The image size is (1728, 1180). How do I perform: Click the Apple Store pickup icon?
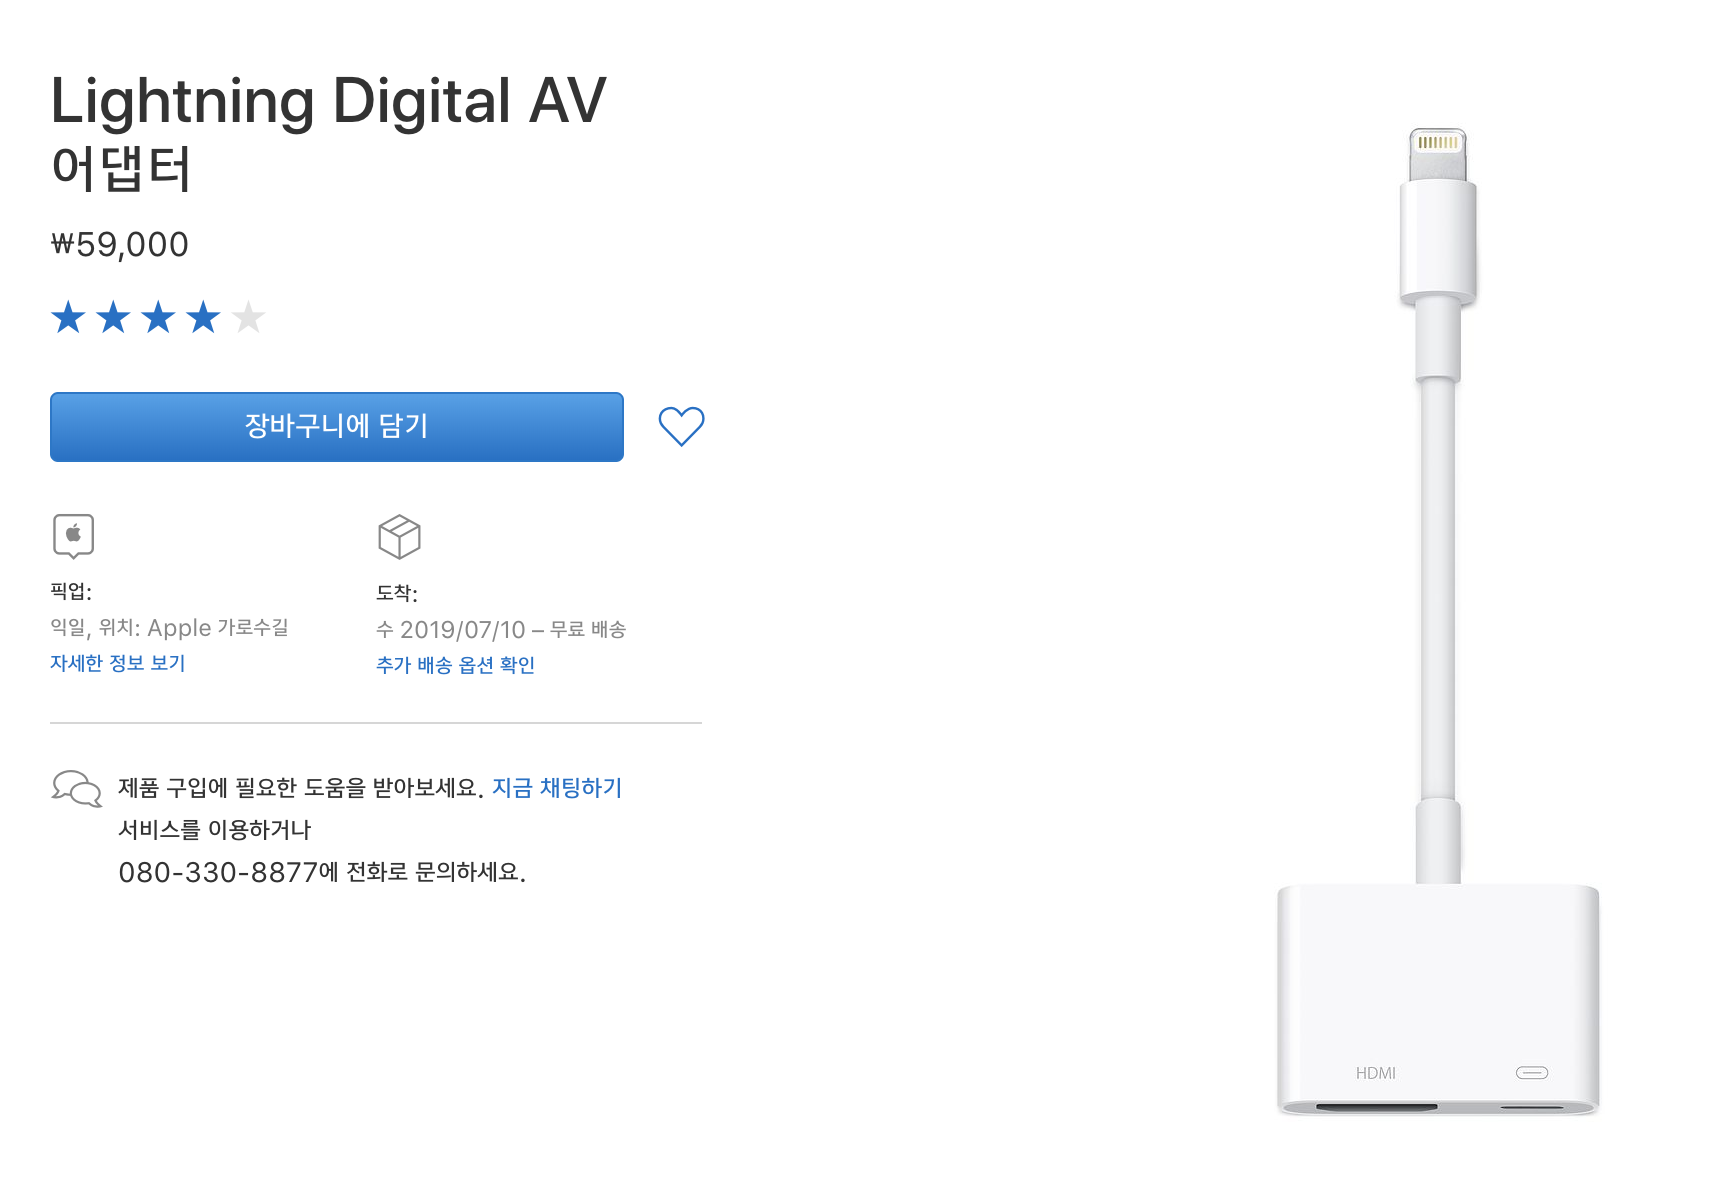73,536
